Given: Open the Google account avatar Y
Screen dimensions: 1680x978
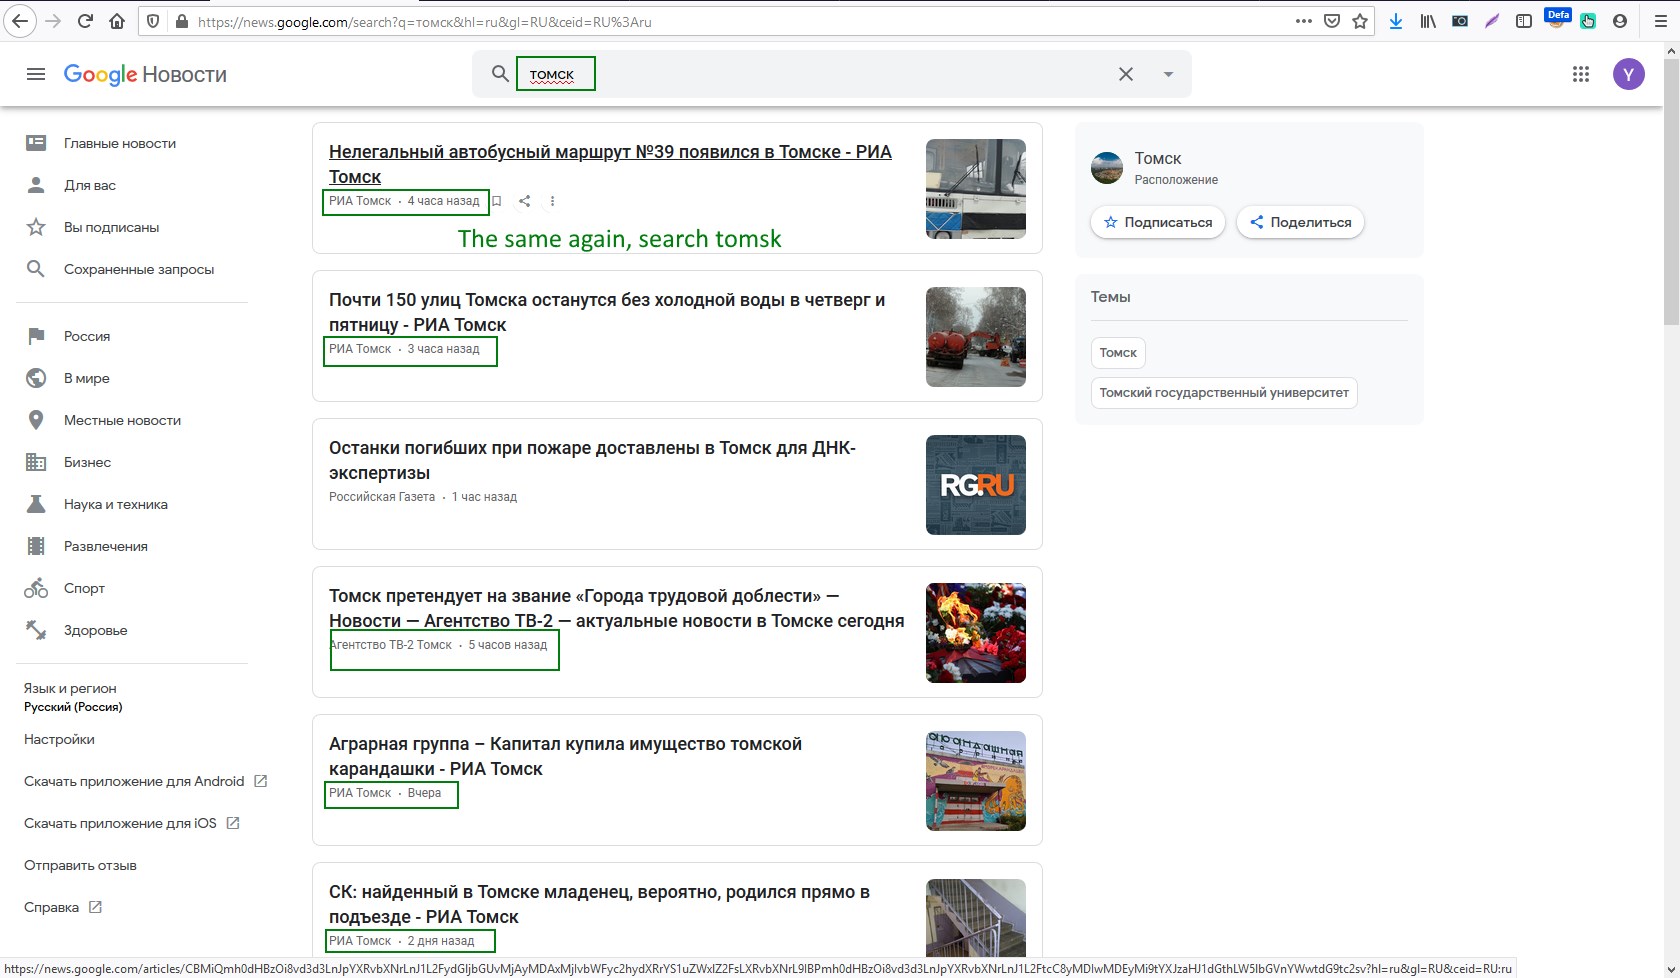Looking at the screenshot, I should point(1629,74).
